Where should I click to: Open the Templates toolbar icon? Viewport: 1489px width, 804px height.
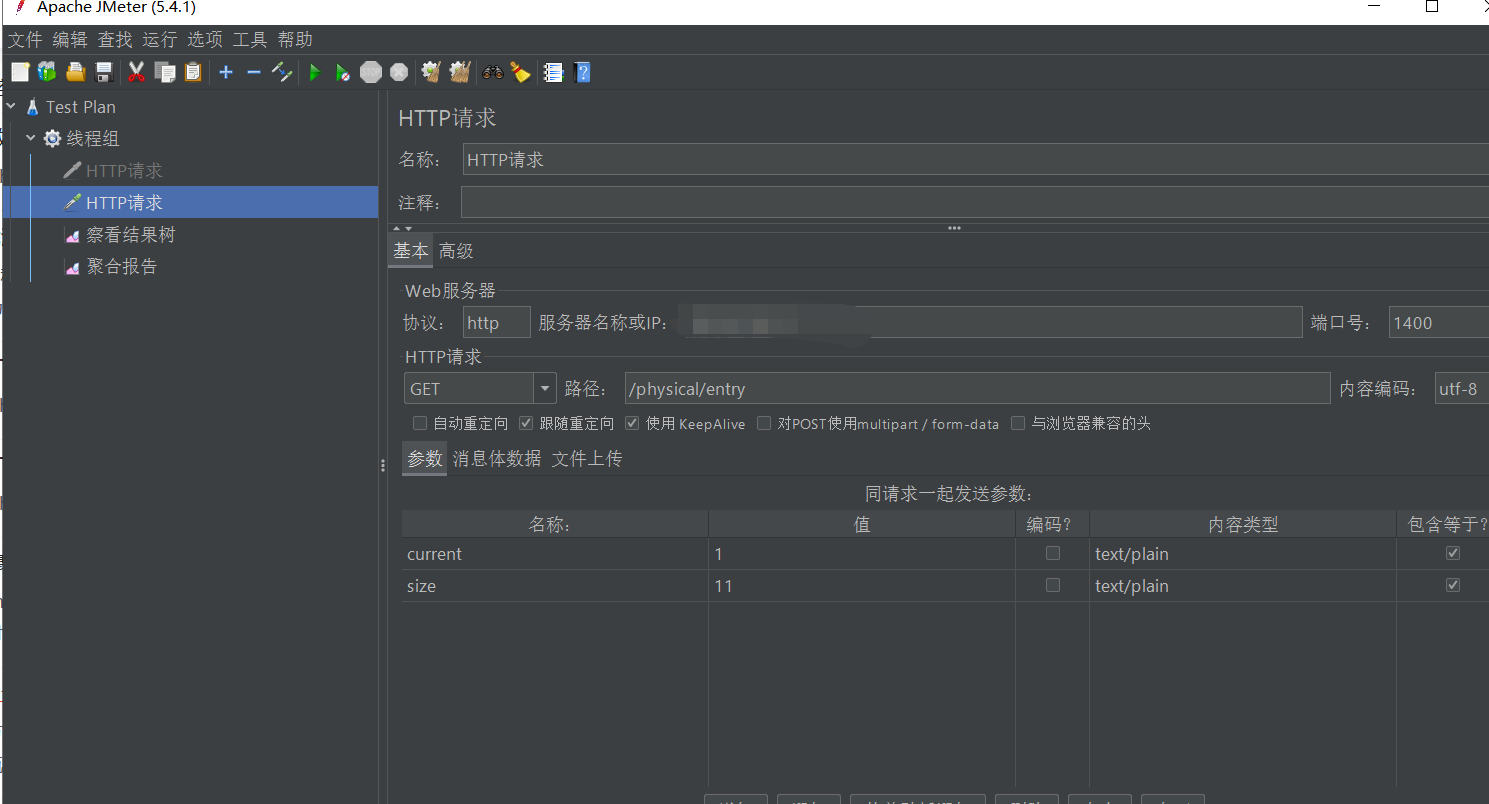[x=47, y=72]
